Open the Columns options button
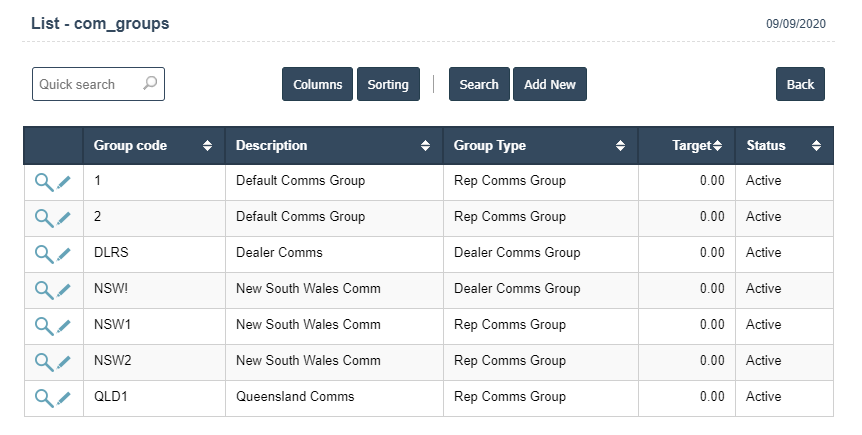 [x=318, y=85]
